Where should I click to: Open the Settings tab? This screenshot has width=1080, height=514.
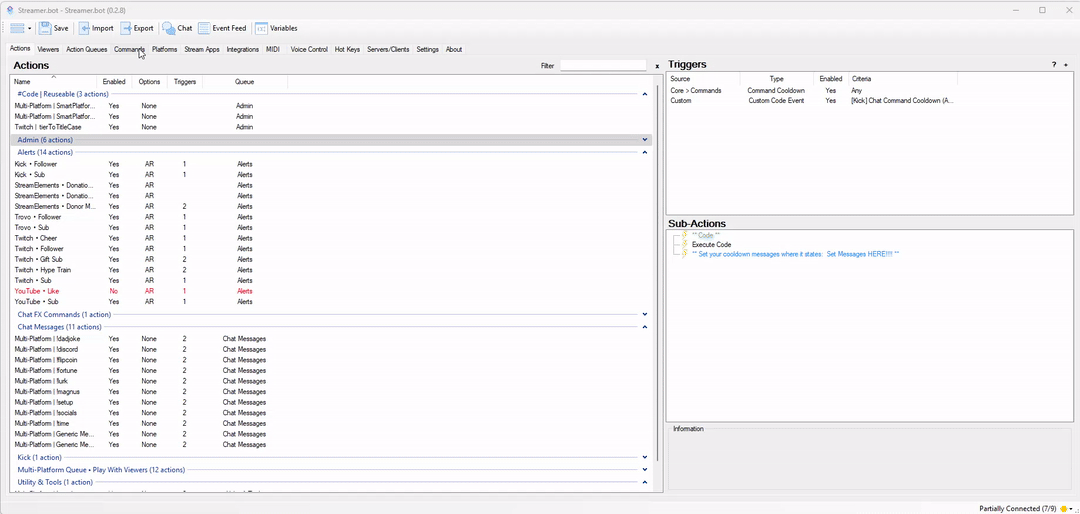(427, 50)
